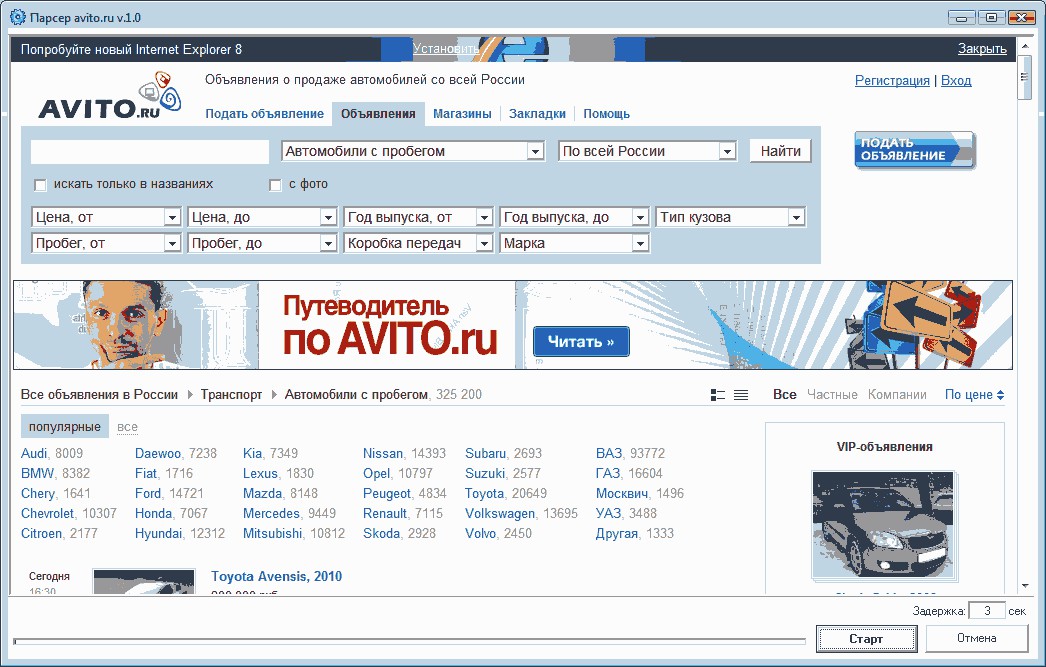Click 'Все объявления в России' breadcrumb
1046x667 pixels.
[99, 395]
